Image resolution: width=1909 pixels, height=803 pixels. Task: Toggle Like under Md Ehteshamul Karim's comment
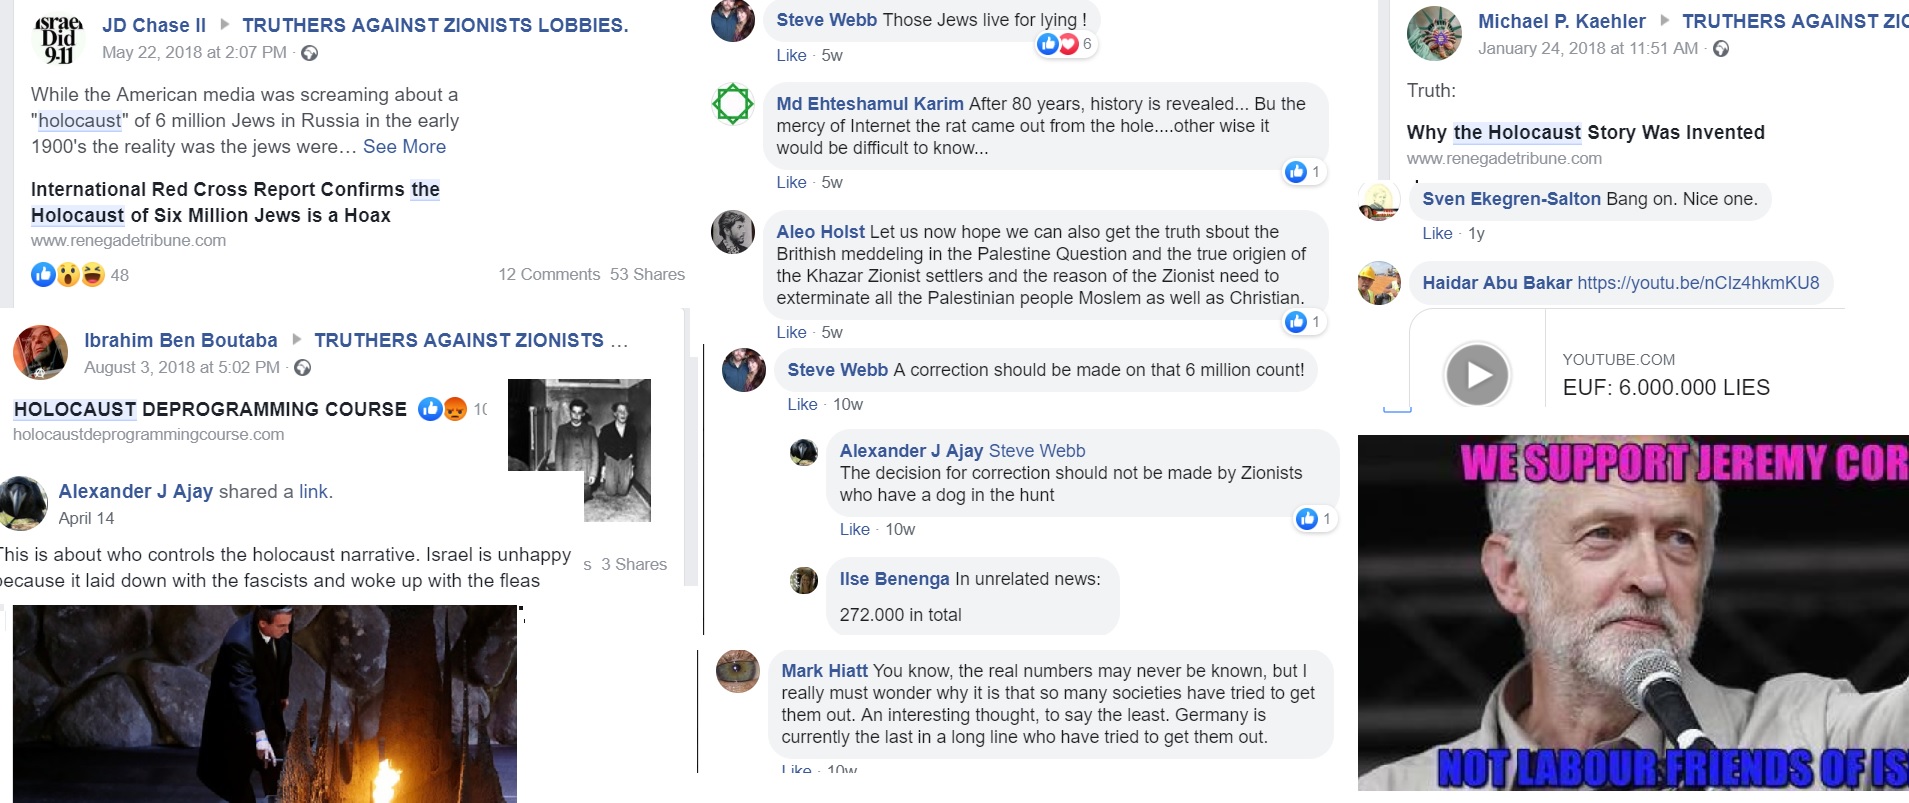click(791, 182)
